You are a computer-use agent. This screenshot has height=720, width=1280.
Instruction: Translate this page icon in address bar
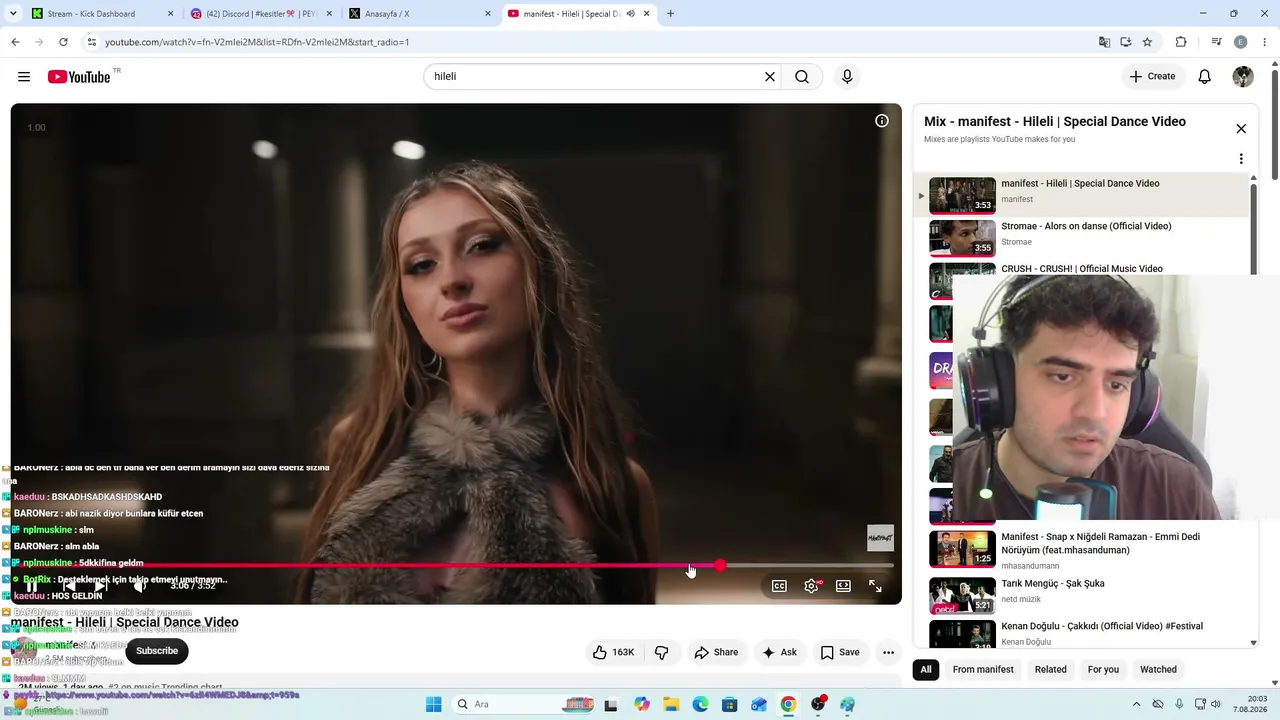[1104, 42]
